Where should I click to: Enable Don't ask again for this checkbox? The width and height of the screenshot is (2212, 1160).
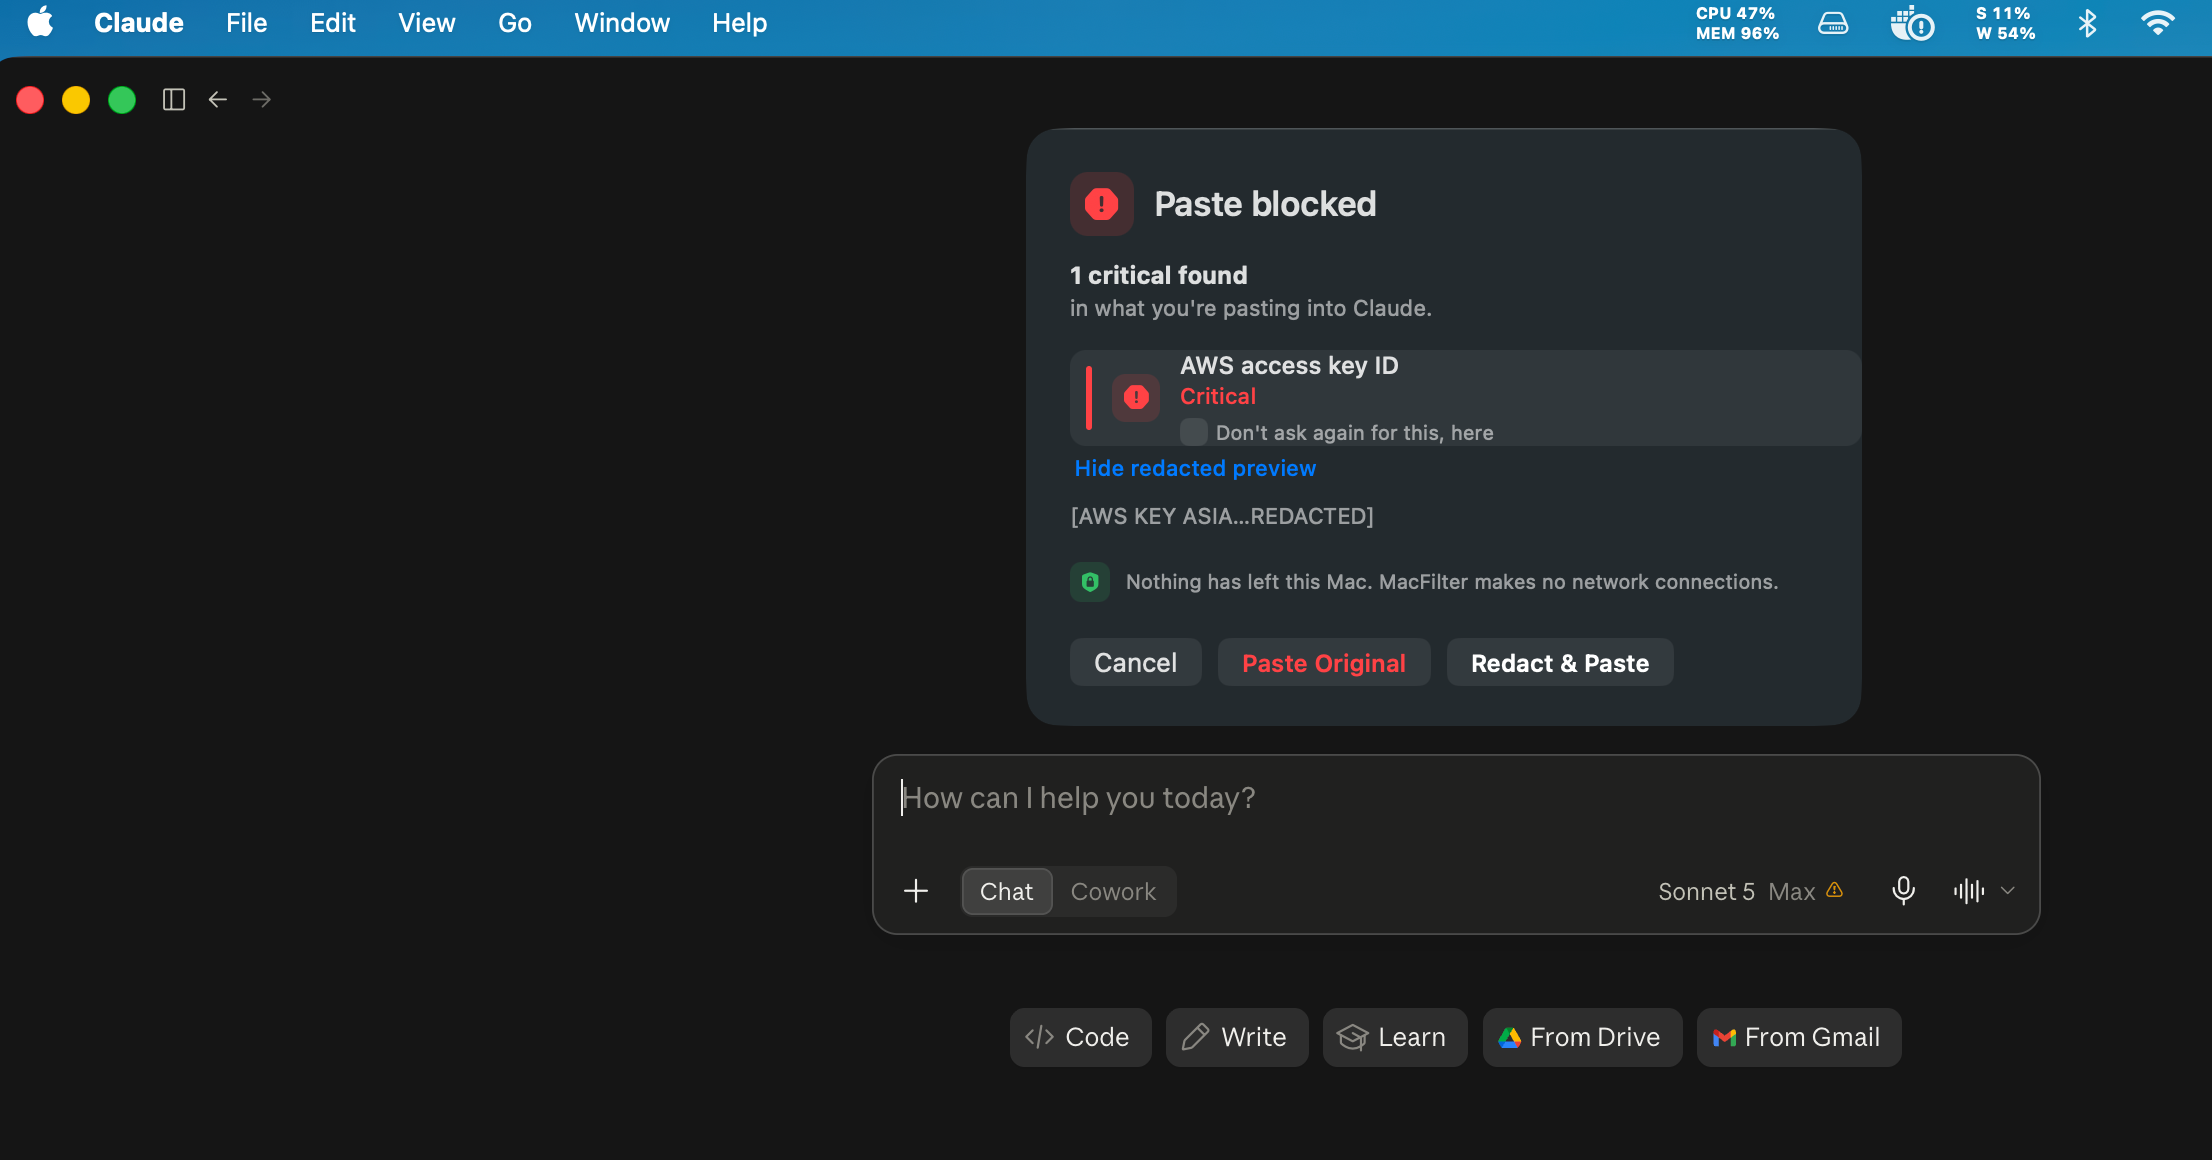pyautogui.click(x=1193, y=432)
